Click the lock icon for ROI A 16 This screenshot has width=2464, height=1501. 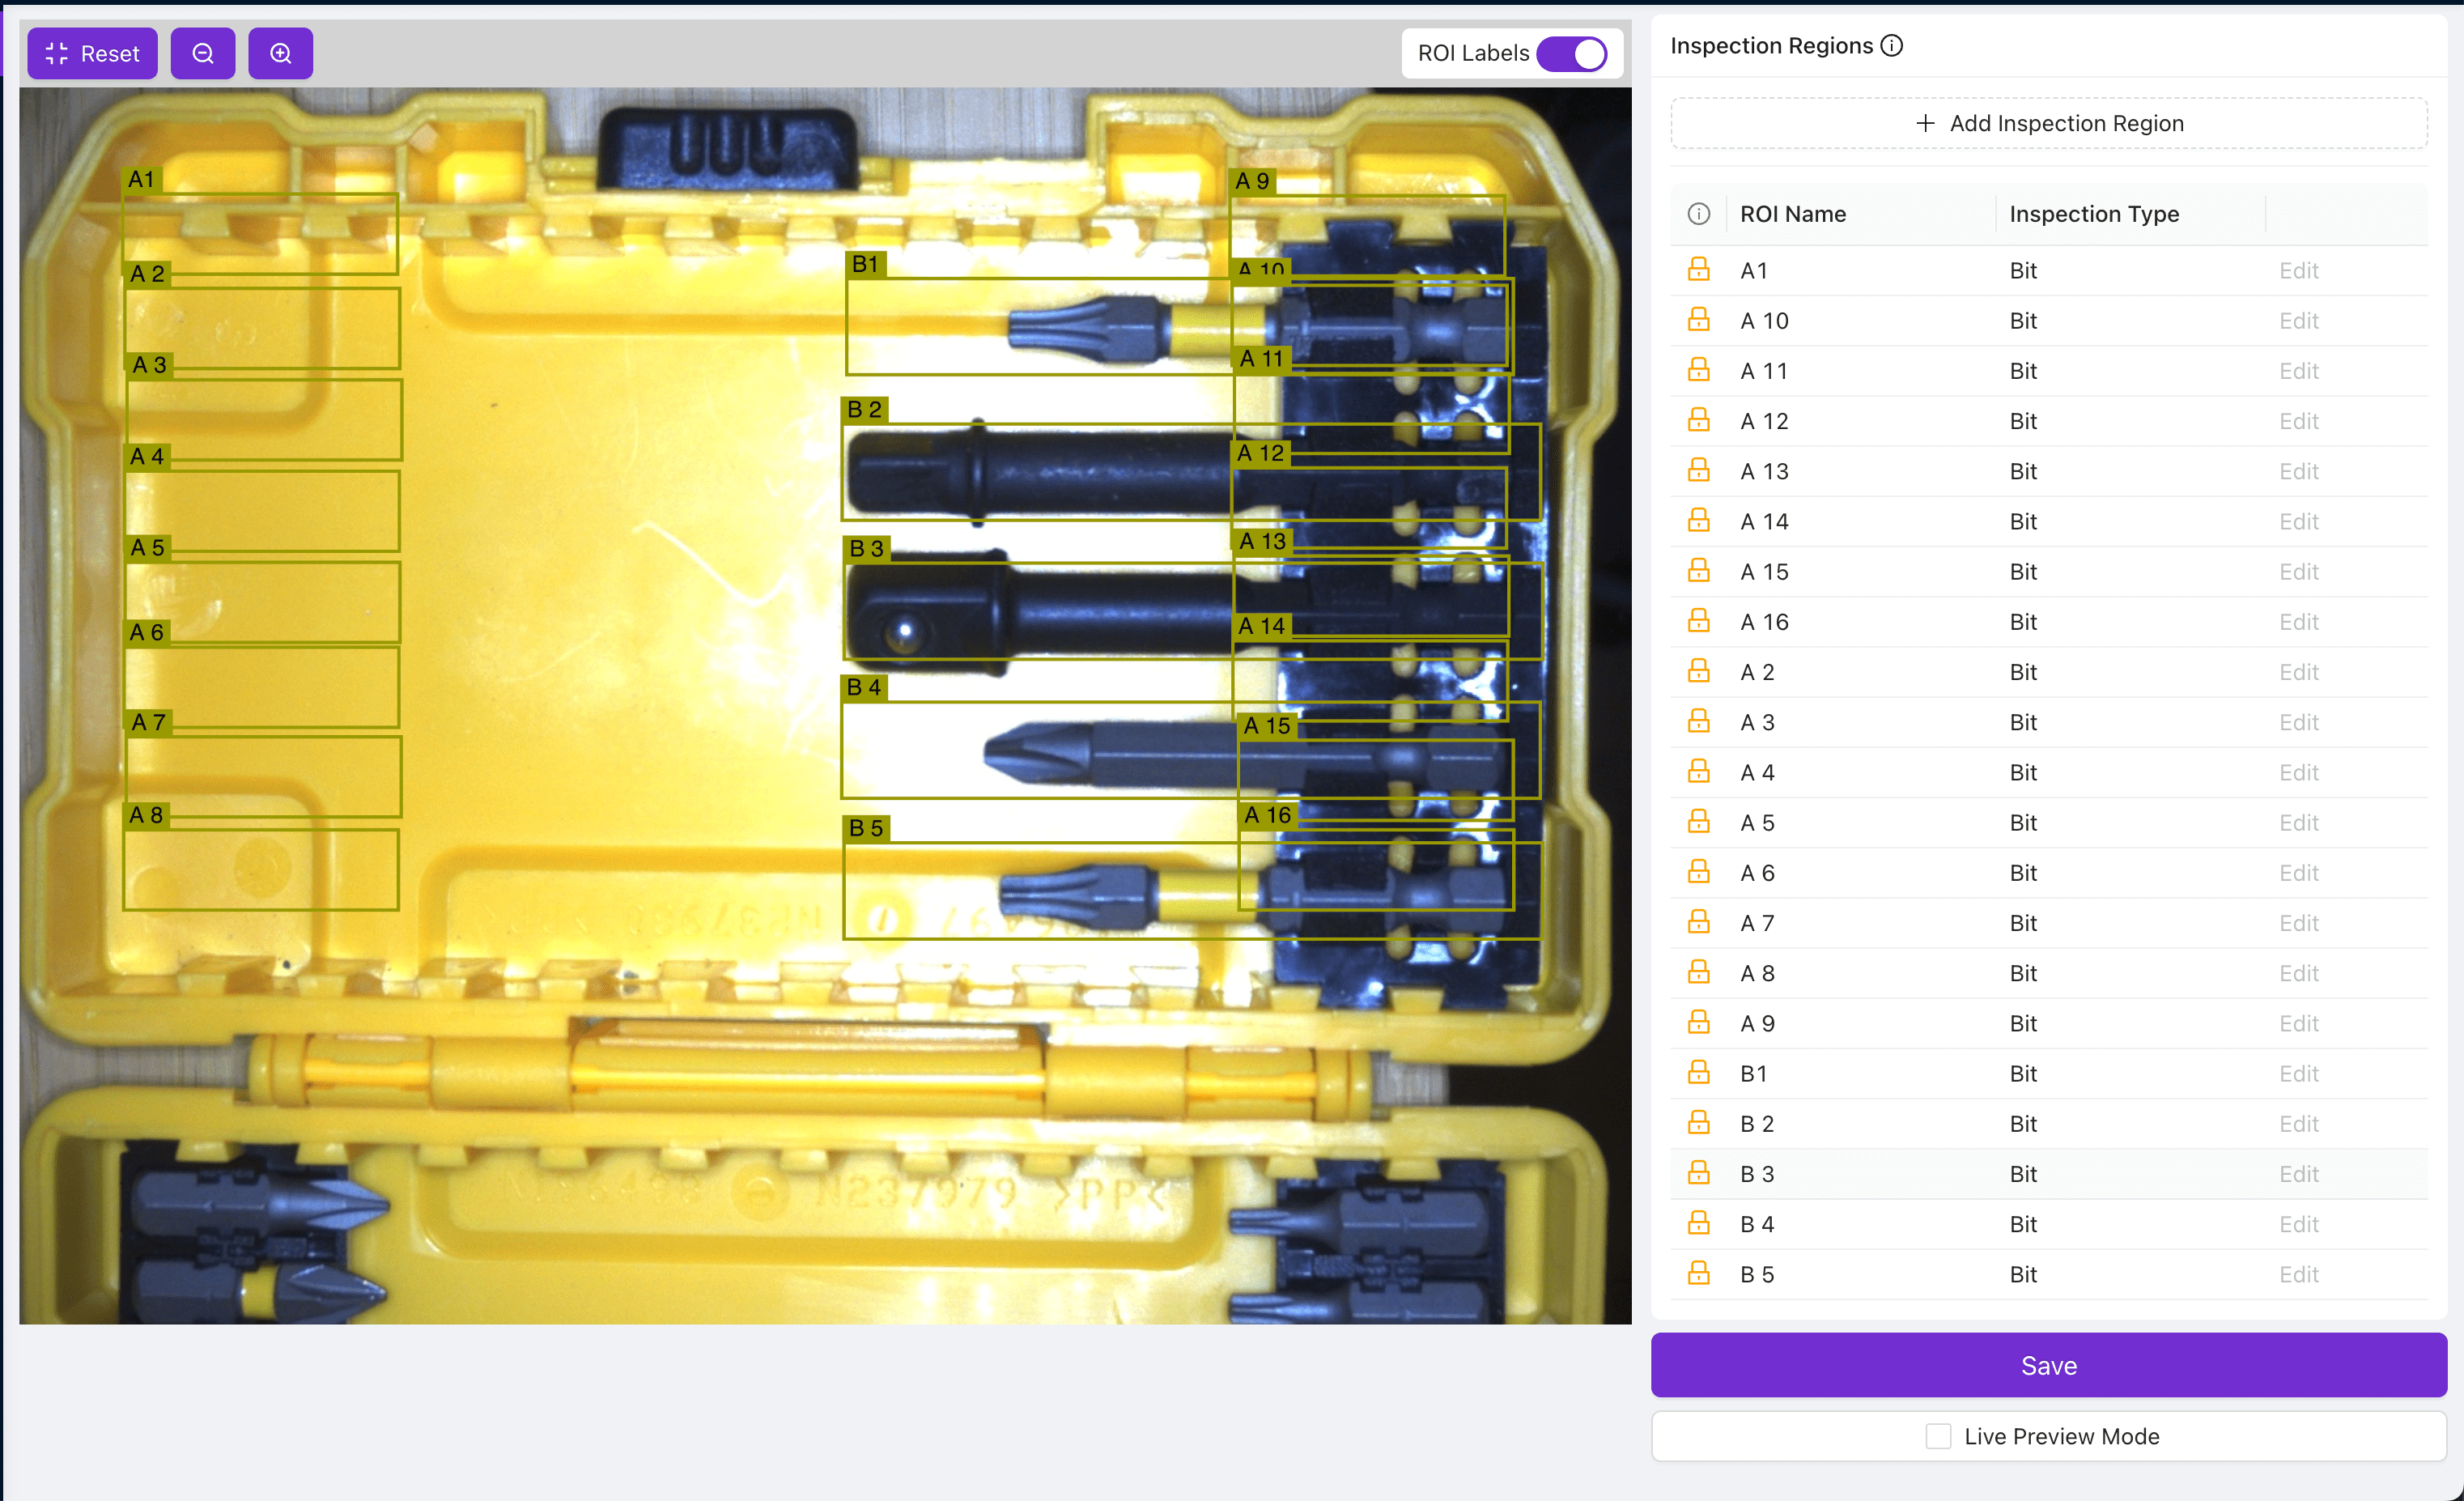1698,621
